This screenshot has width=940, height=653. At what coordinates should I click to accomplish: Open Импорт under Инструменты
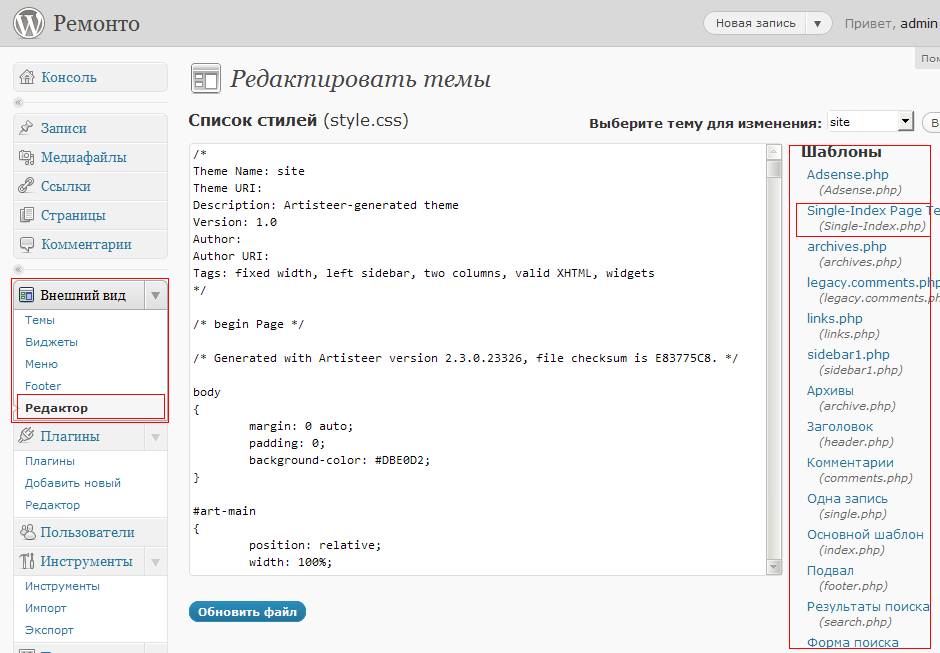pos(46,608)
